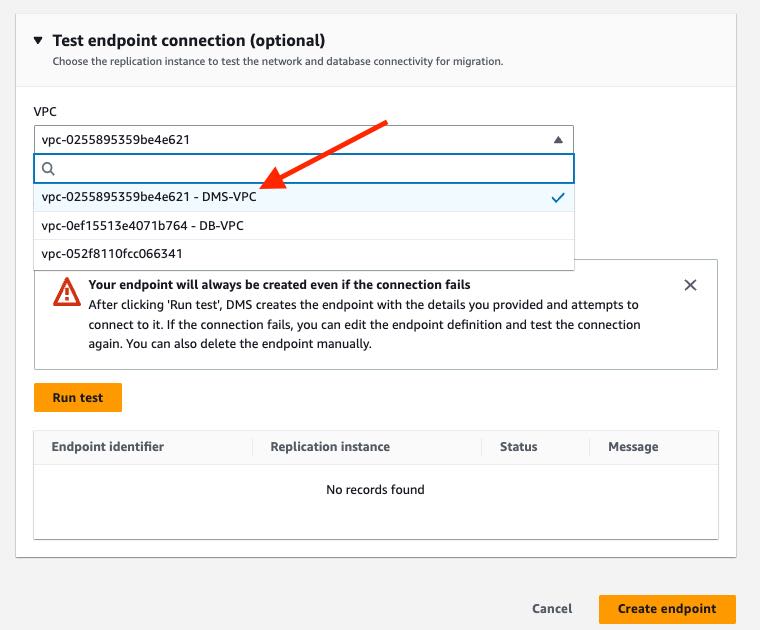Click the VPC search input field
This screenshot has width=760, height=630.
click(x=304, y=169)
